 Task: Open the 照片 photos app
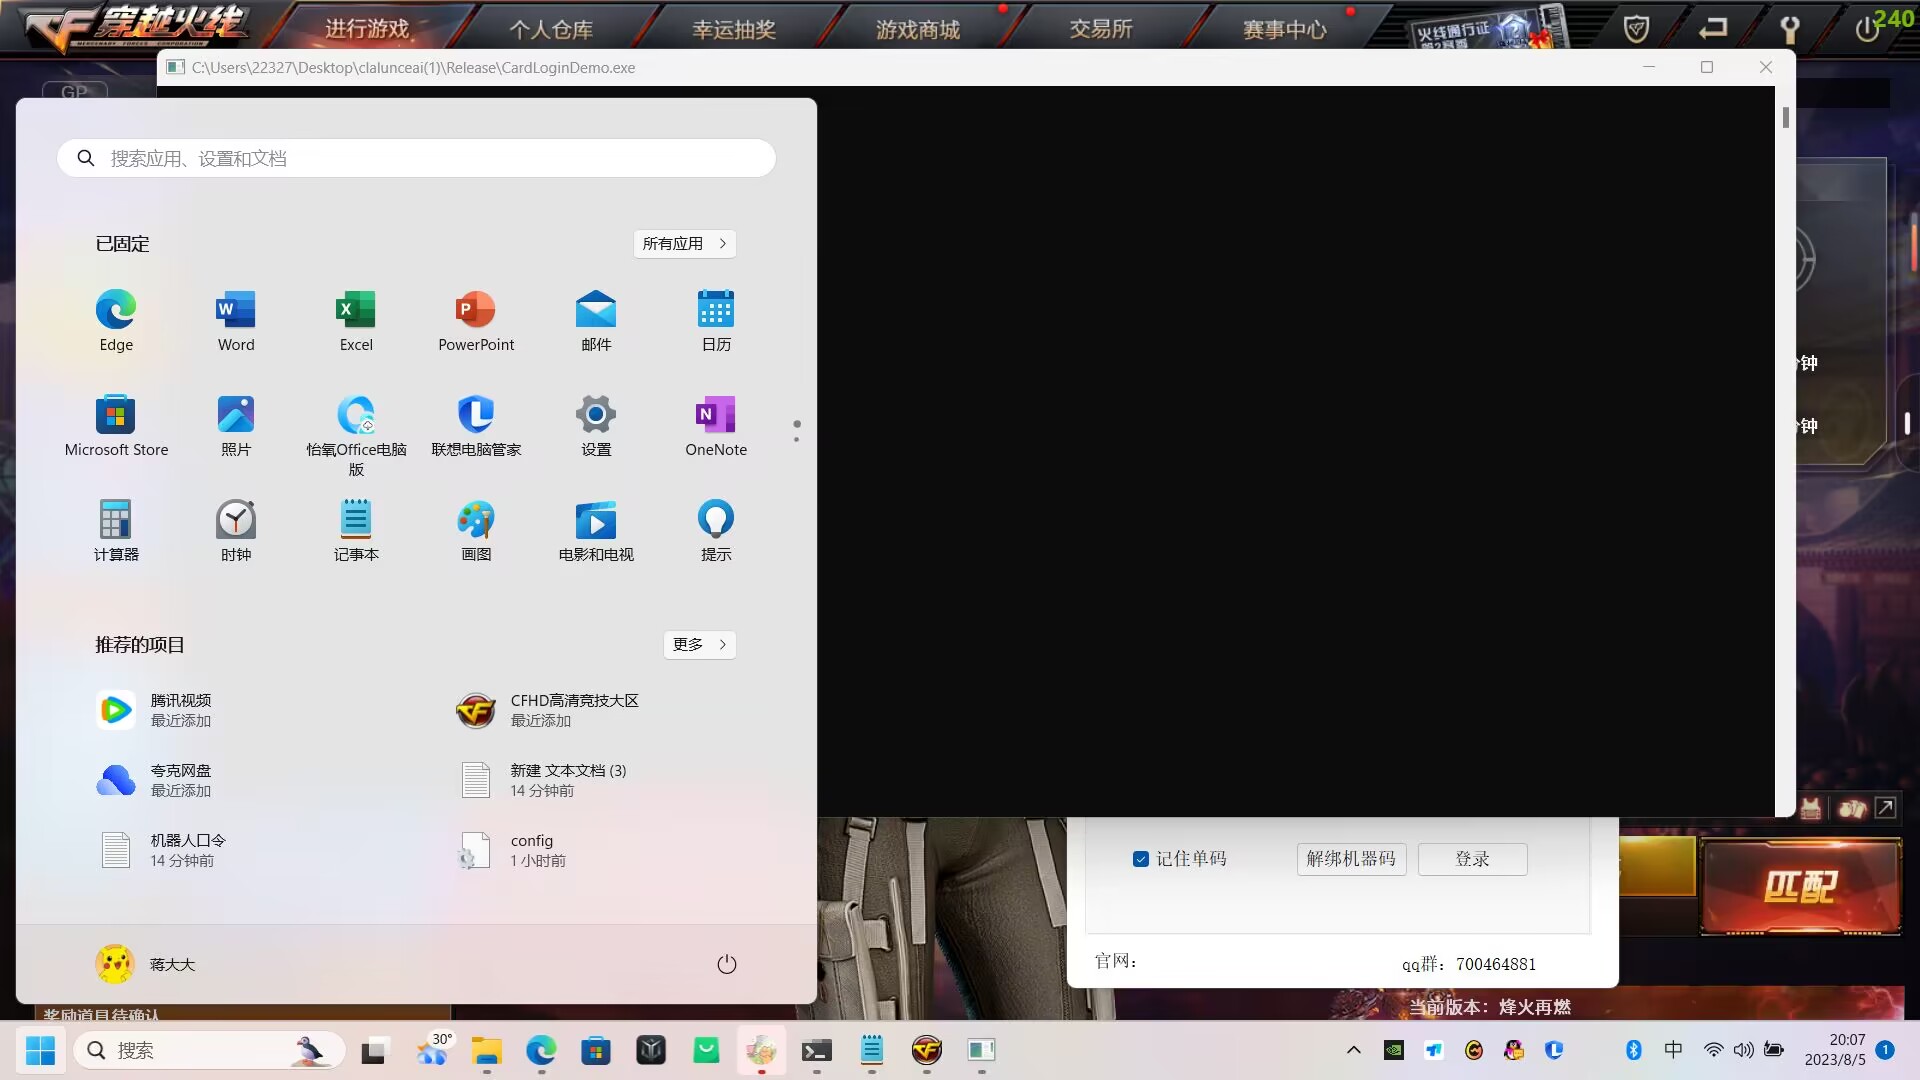click(x=236, y=426)
